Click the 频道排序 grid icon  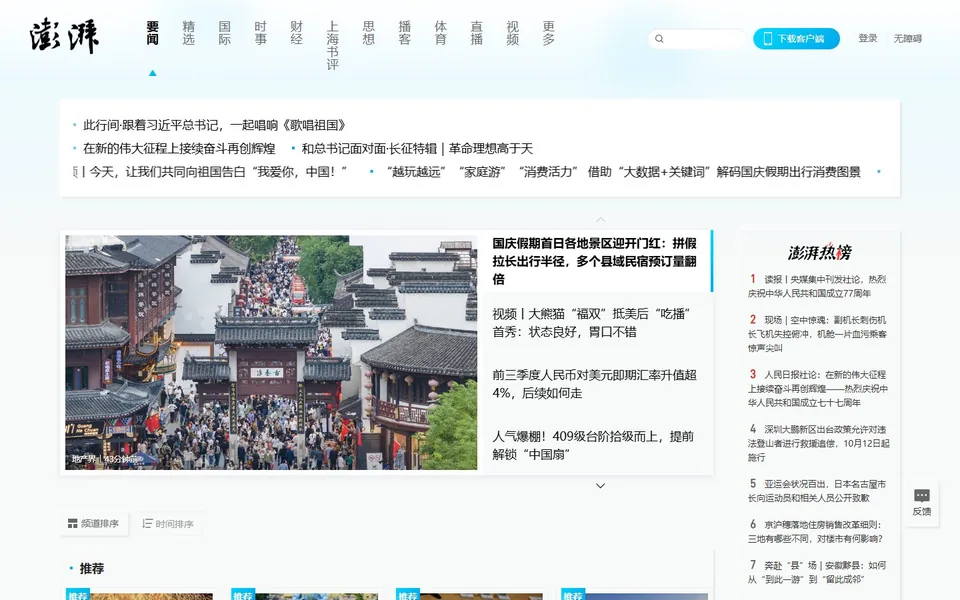click(72, 523)
